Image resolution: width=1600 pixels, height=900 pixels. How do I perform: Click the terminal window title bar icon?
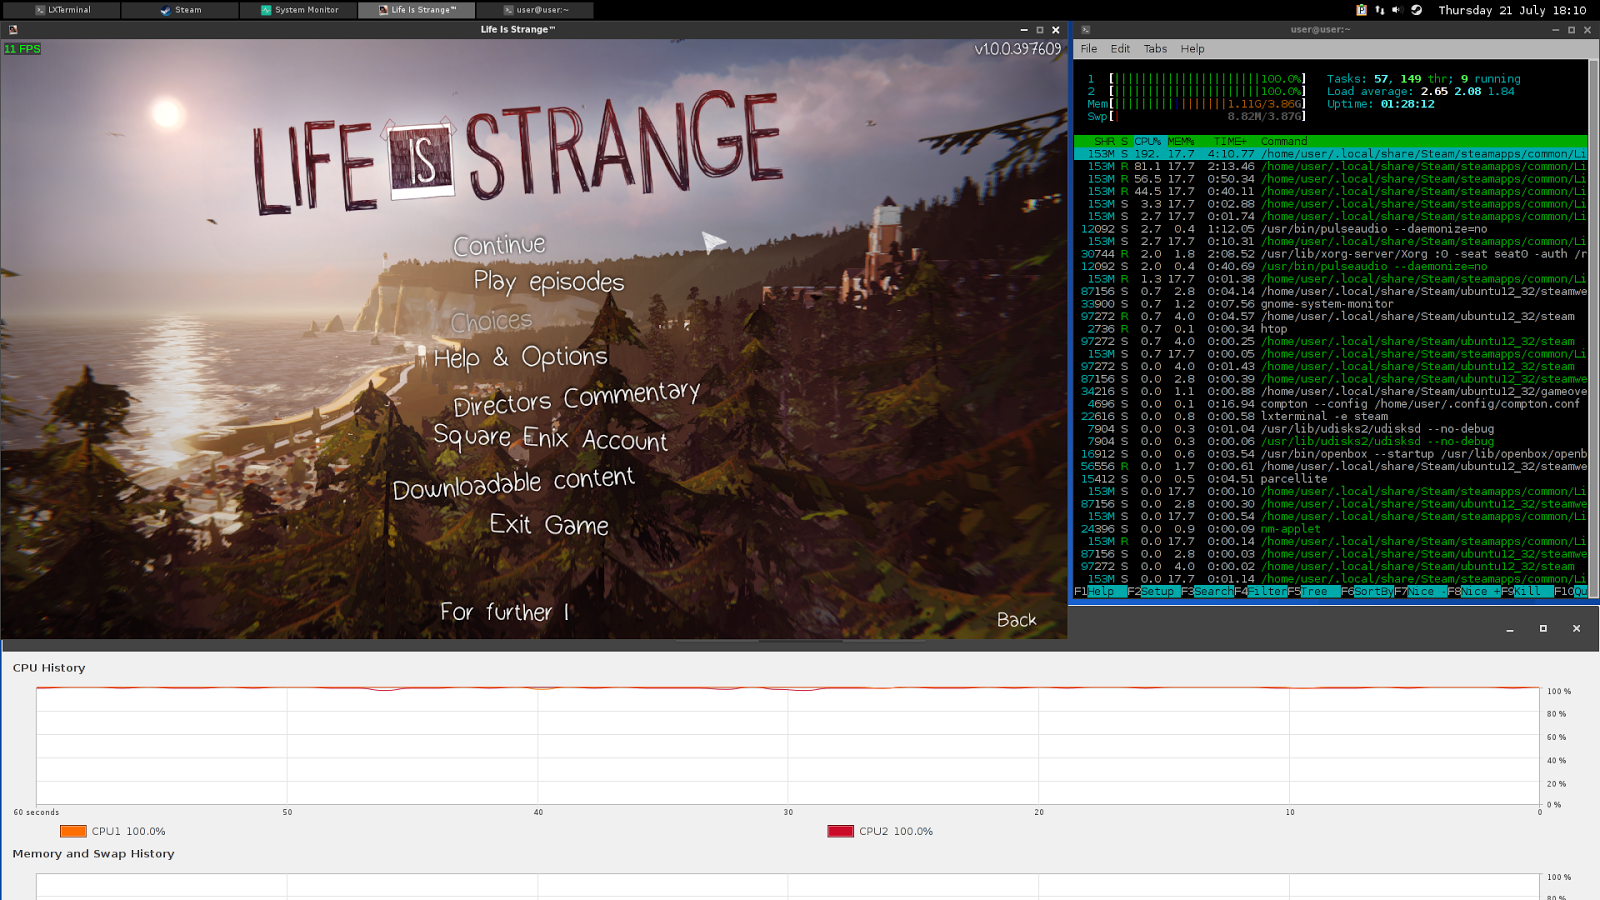click(x=1085, y=30)
